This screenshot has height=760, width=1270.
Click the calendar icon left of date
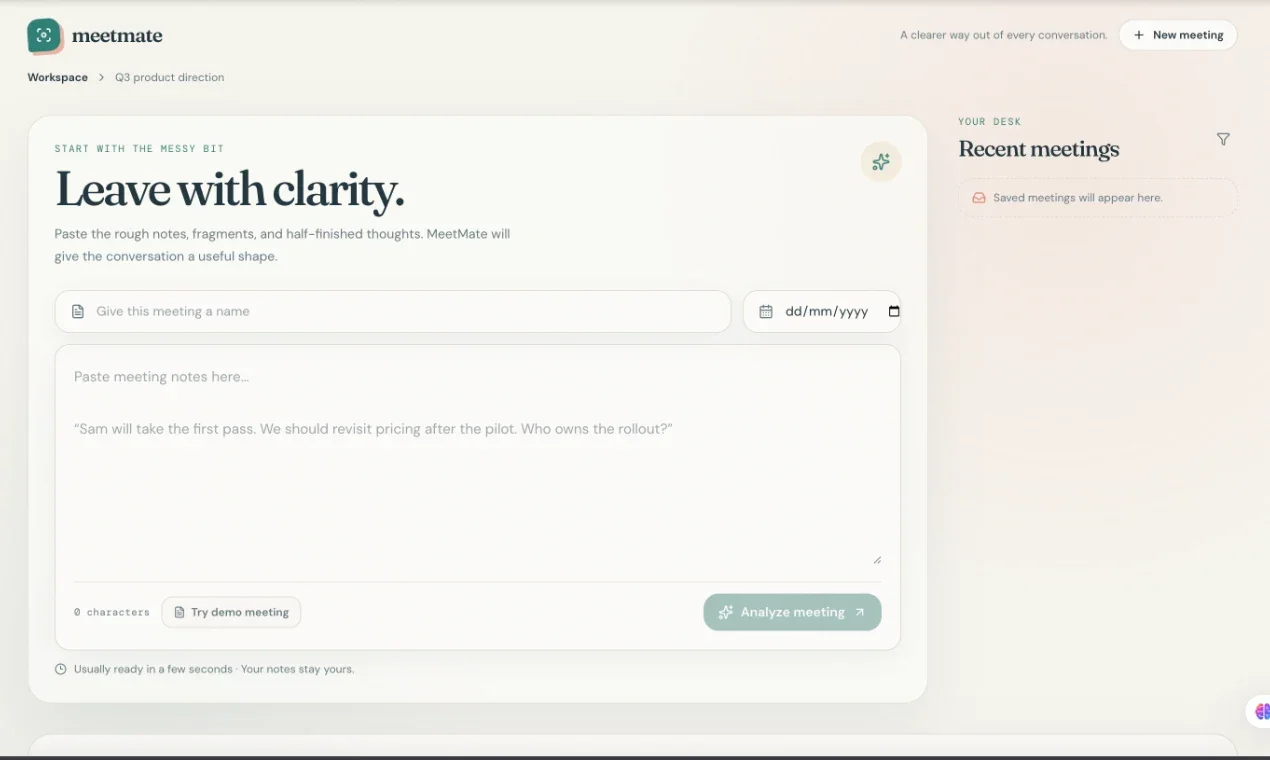click(x=766, y=312)
